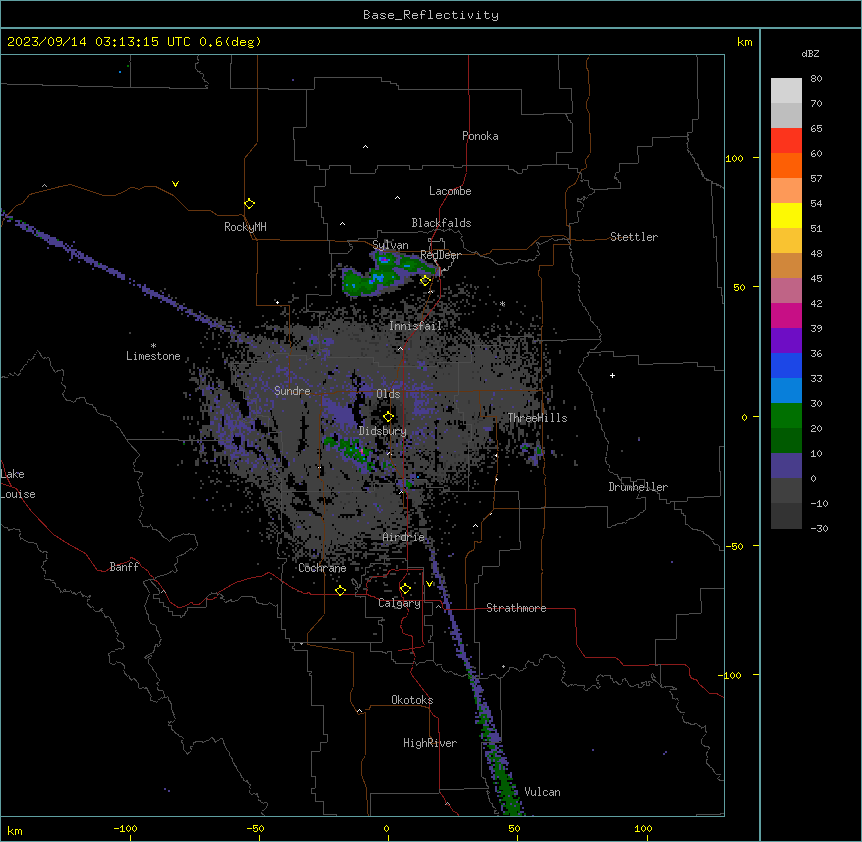The height and width of the screenshot is (842, 862).
Task: Click the Calgary city label
Action: (399, 603)
